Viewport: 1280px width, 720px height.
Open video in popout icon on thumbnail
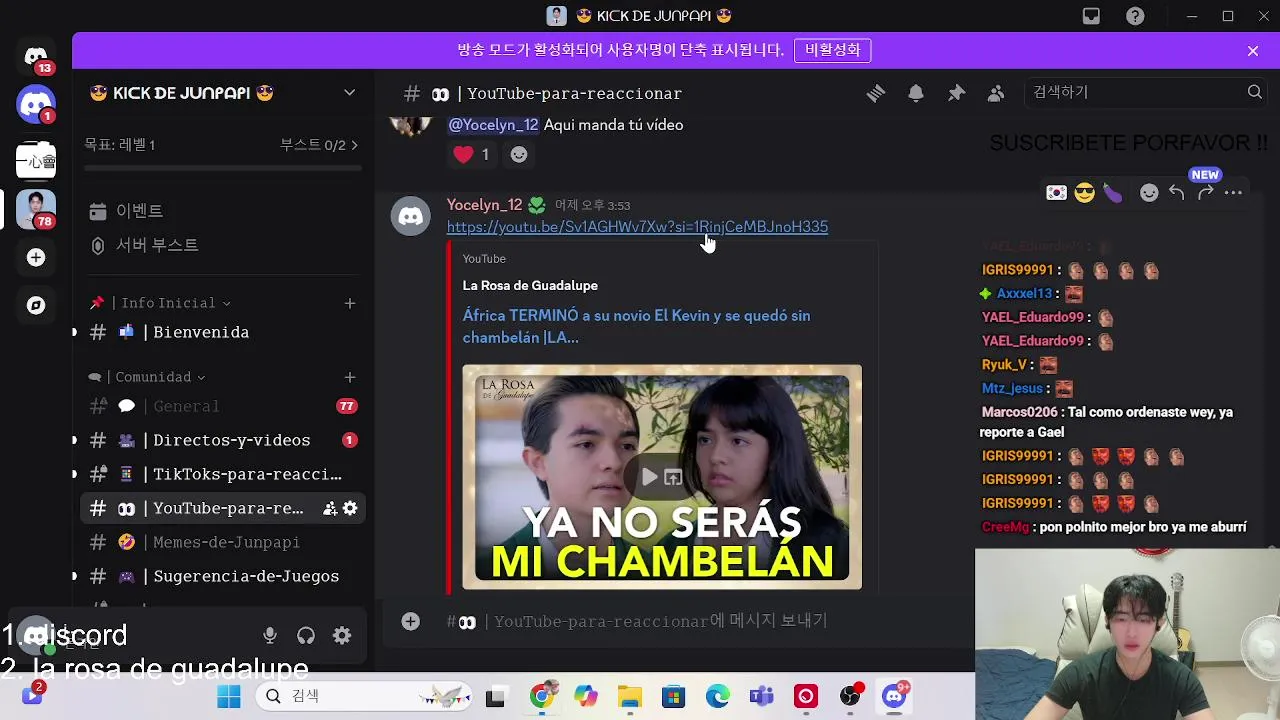673,477
